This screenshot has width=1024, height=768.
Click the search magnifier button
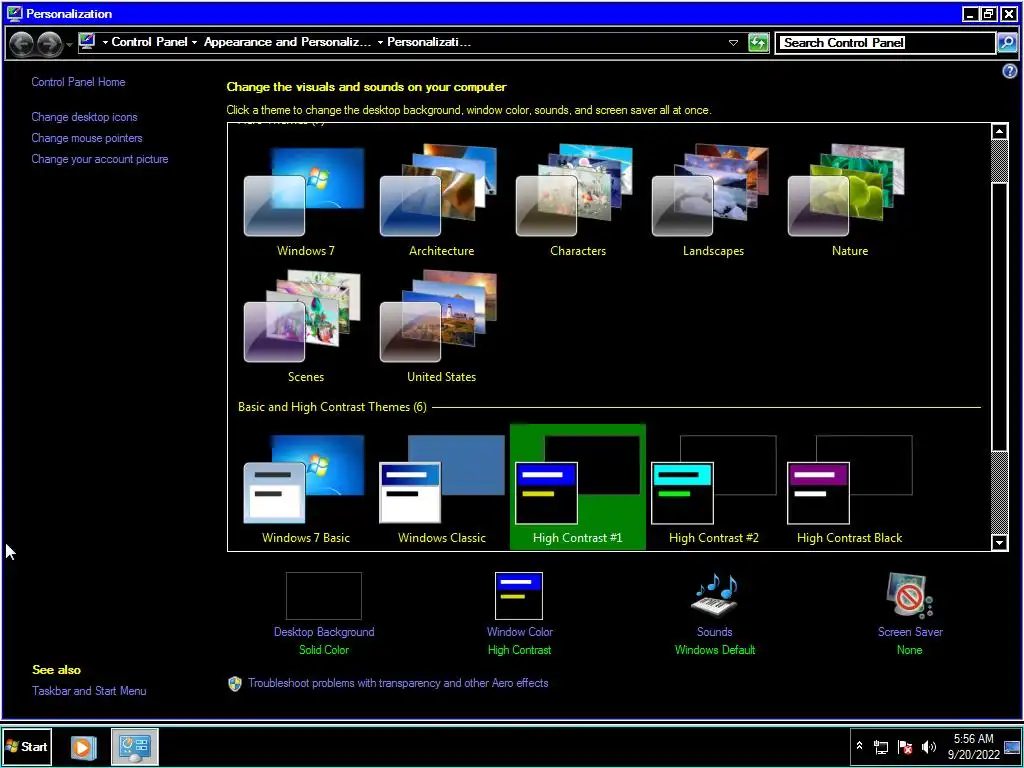[1006, 43]
